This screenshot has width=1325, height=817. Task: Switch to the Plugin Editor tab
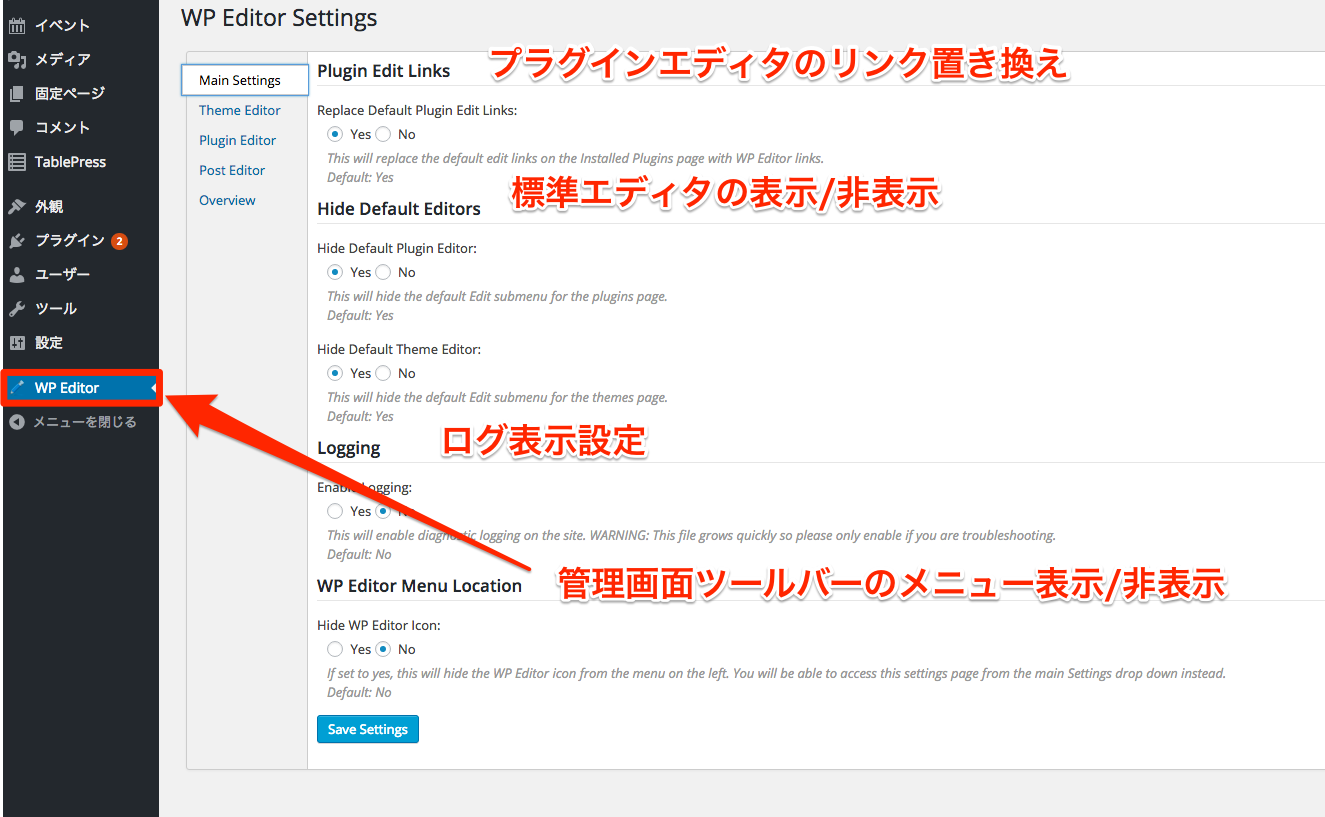pos(238,140)
